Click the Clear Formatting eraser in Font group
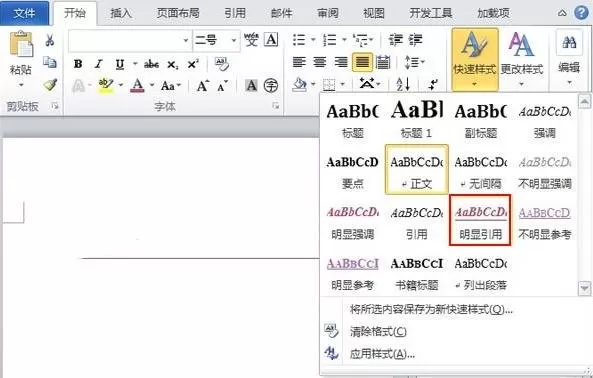 (x=222, y=64)
